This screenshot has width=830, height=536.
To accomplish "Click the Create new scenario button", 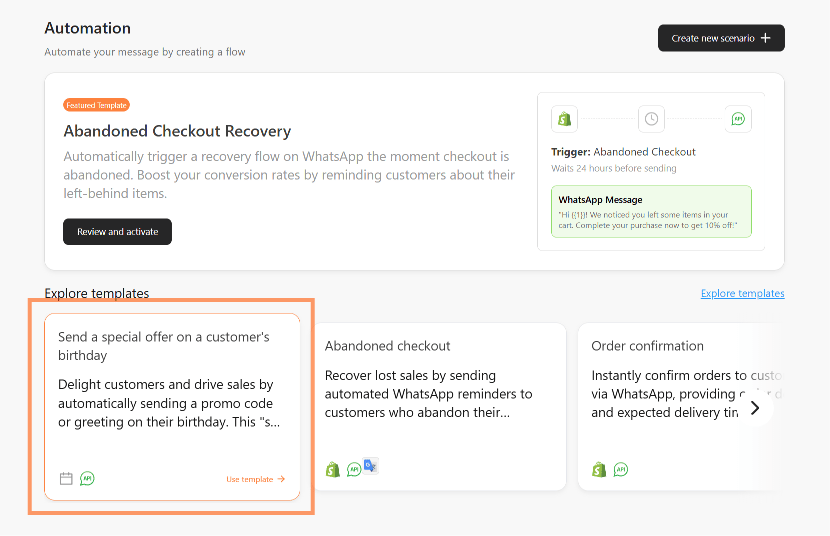I will pos(721,38).
